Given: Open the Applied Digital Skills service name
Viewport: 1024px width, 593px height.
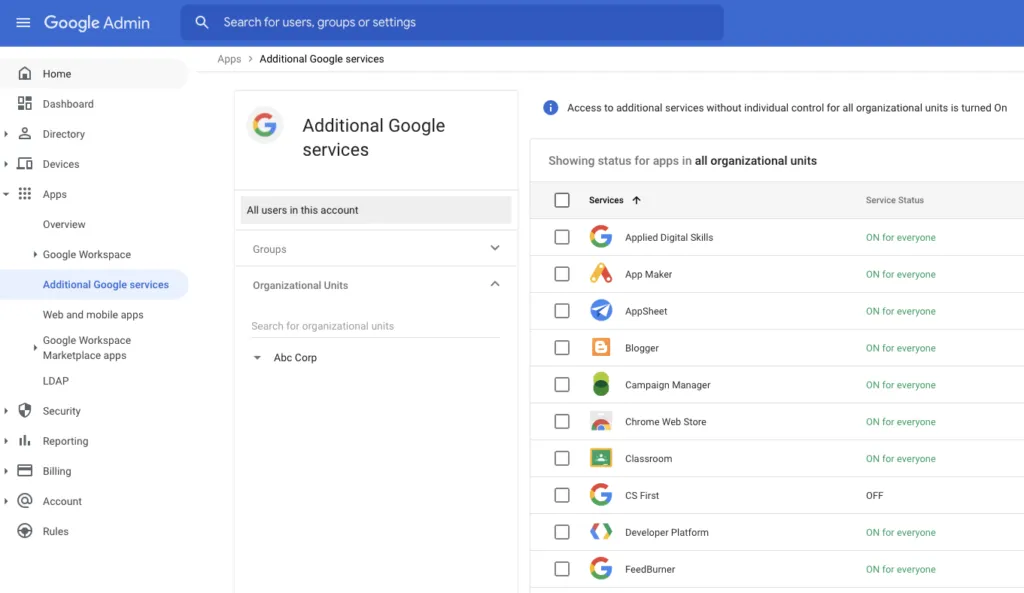Looking at the screenshot, I should point(669,237).
